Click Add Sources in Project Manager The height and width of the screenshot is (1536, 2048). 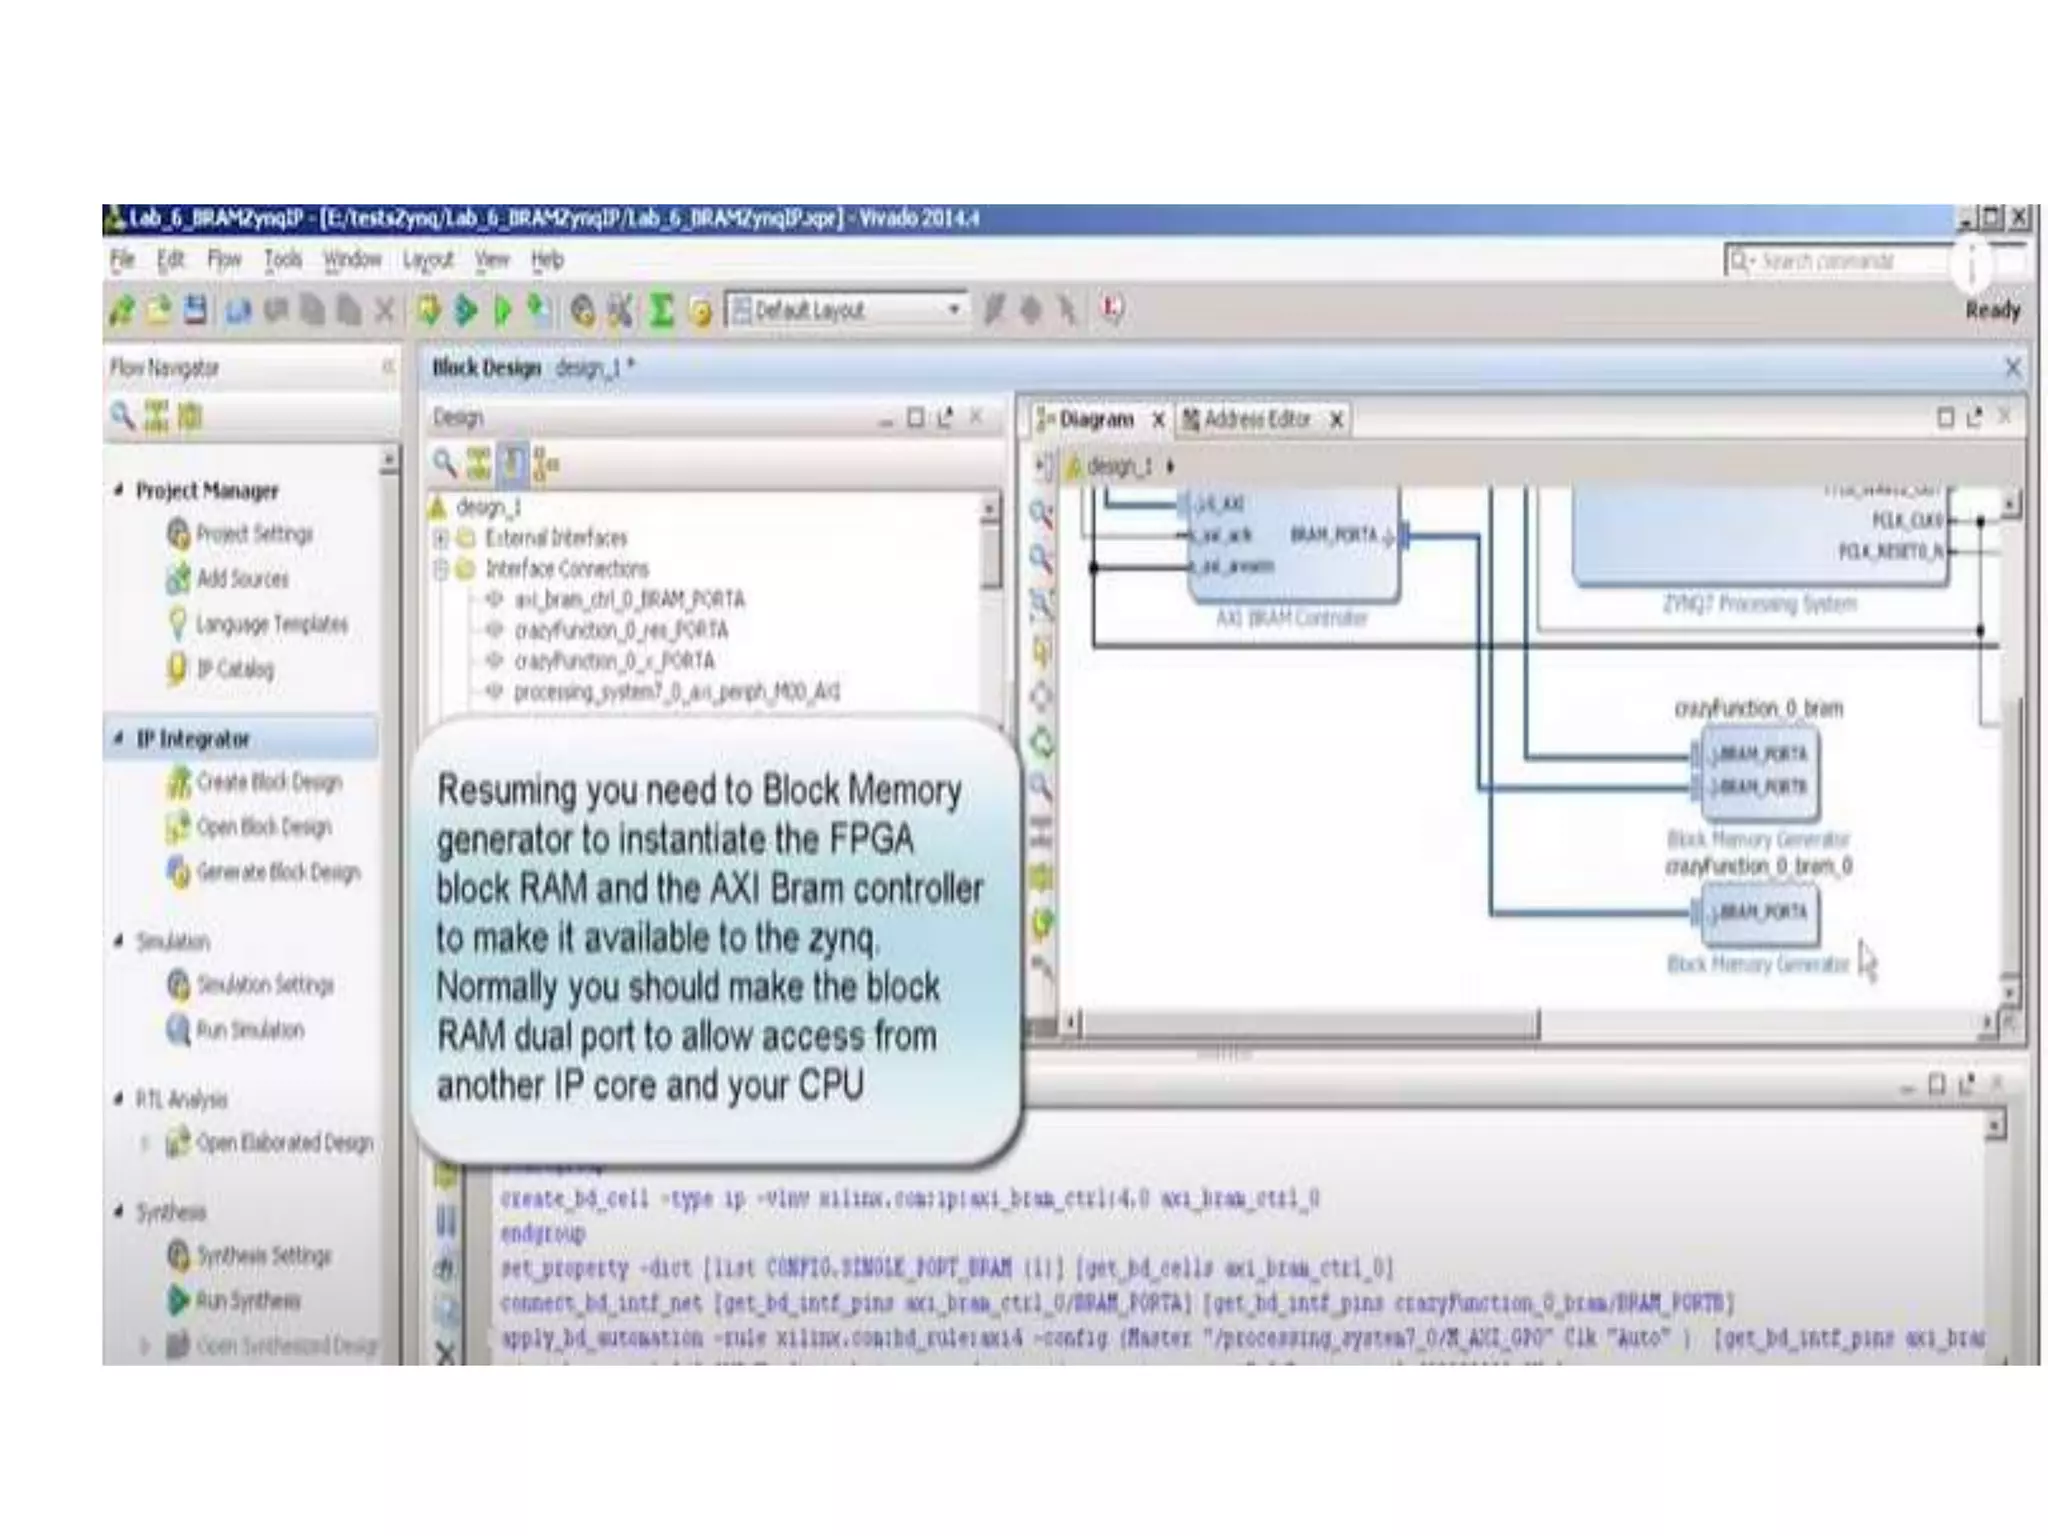click(x=241, y=578)
